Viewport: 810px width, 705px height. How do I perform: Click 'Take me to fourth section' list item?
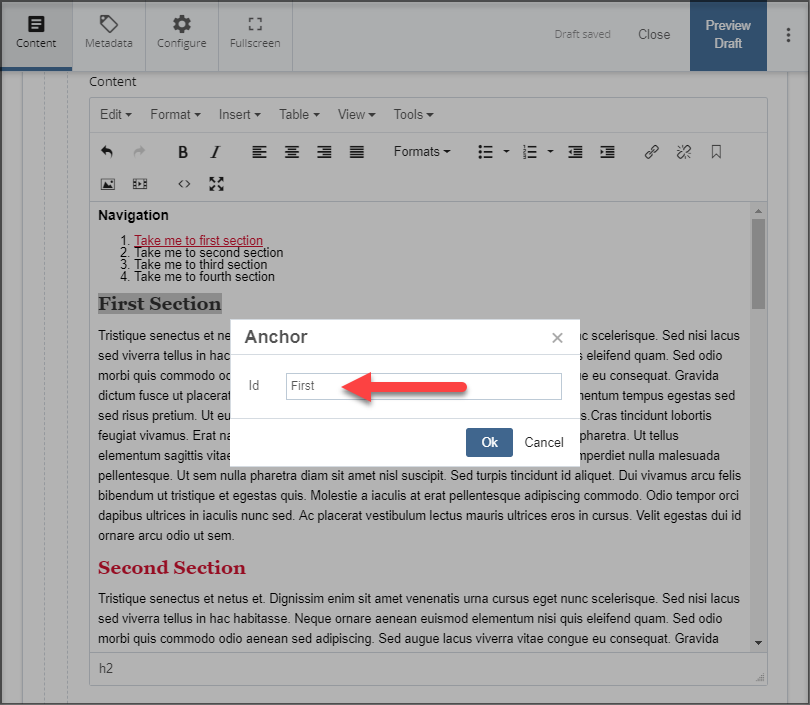[205, 277]
